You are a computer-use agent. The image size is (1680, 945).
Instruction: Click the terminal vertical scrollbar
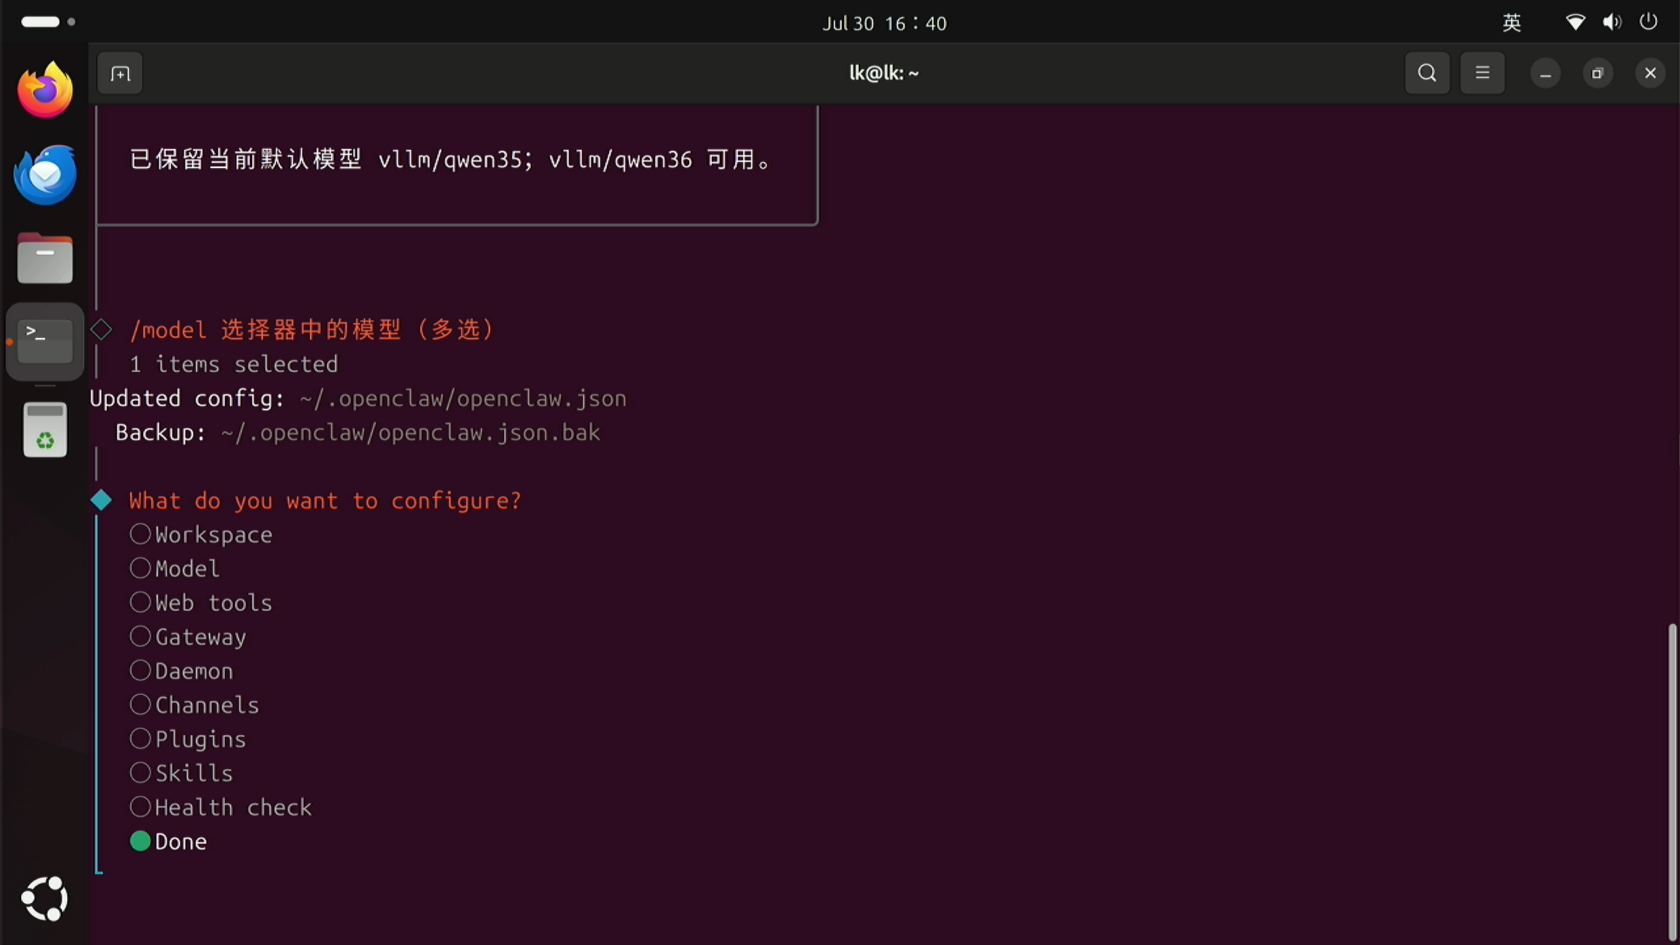(x=1672, y=780)
